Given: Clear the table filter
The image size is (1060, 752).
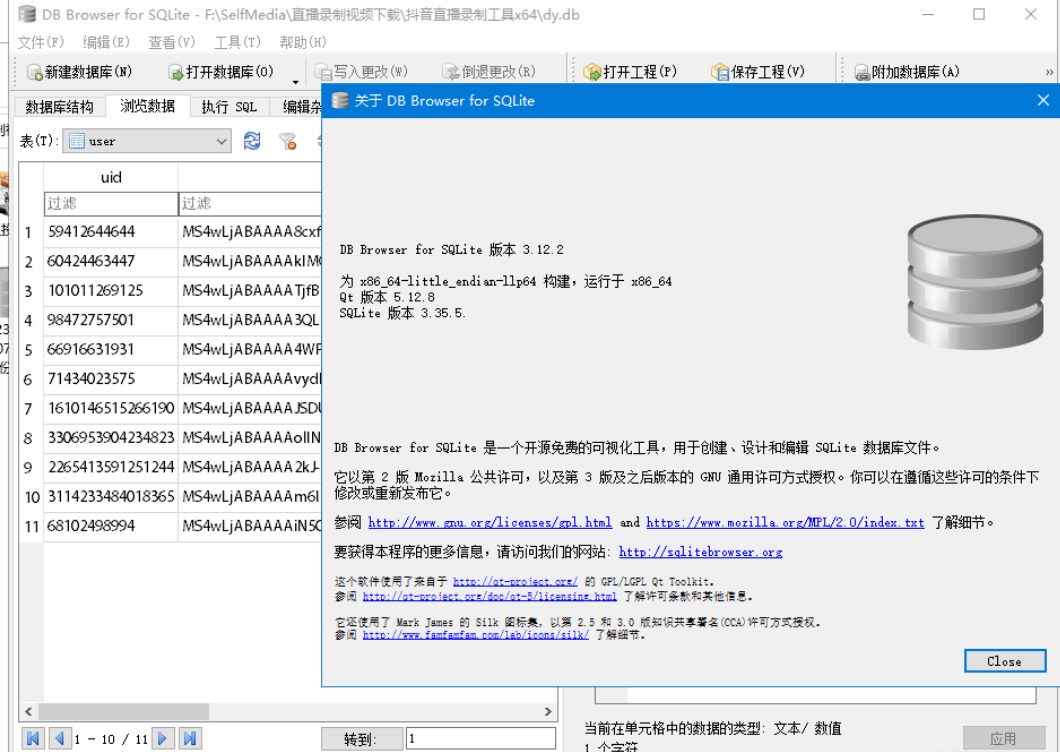Looking at the screenshot, I should pos(287,141).
